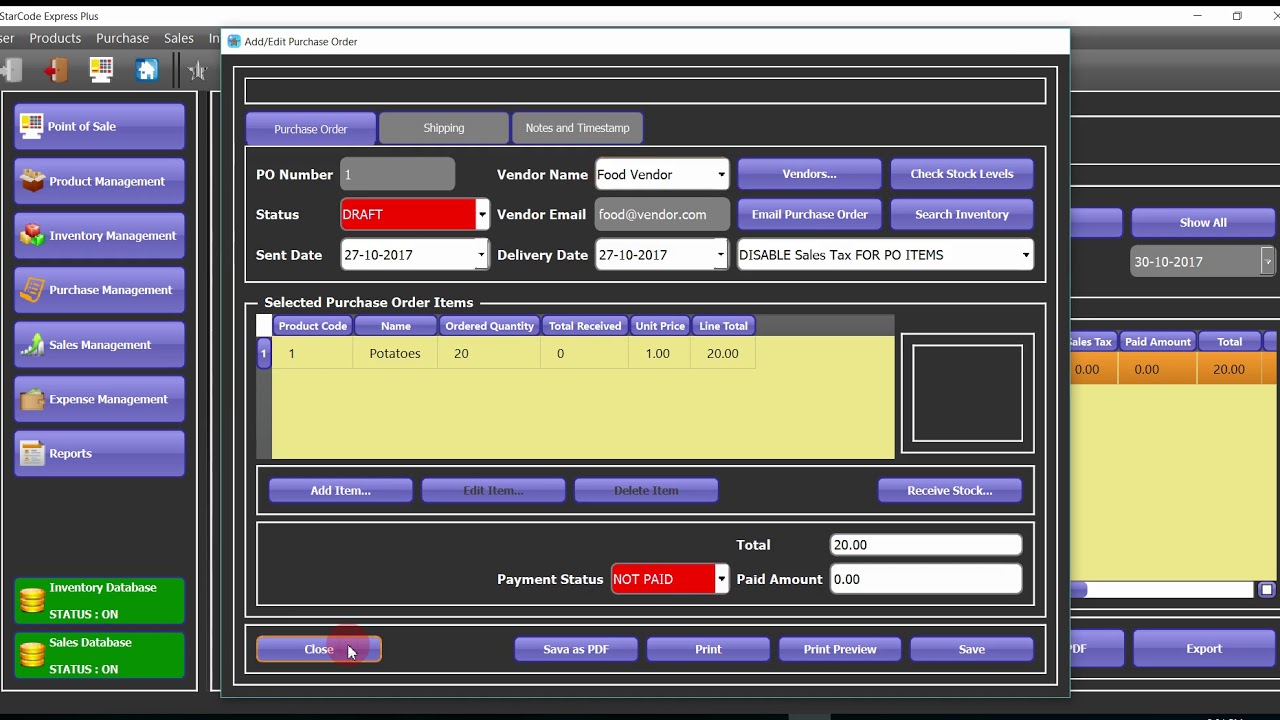Switch to the Shipping tab
The width and height of the screenshot is (1280, 720).
coord(443,128)
